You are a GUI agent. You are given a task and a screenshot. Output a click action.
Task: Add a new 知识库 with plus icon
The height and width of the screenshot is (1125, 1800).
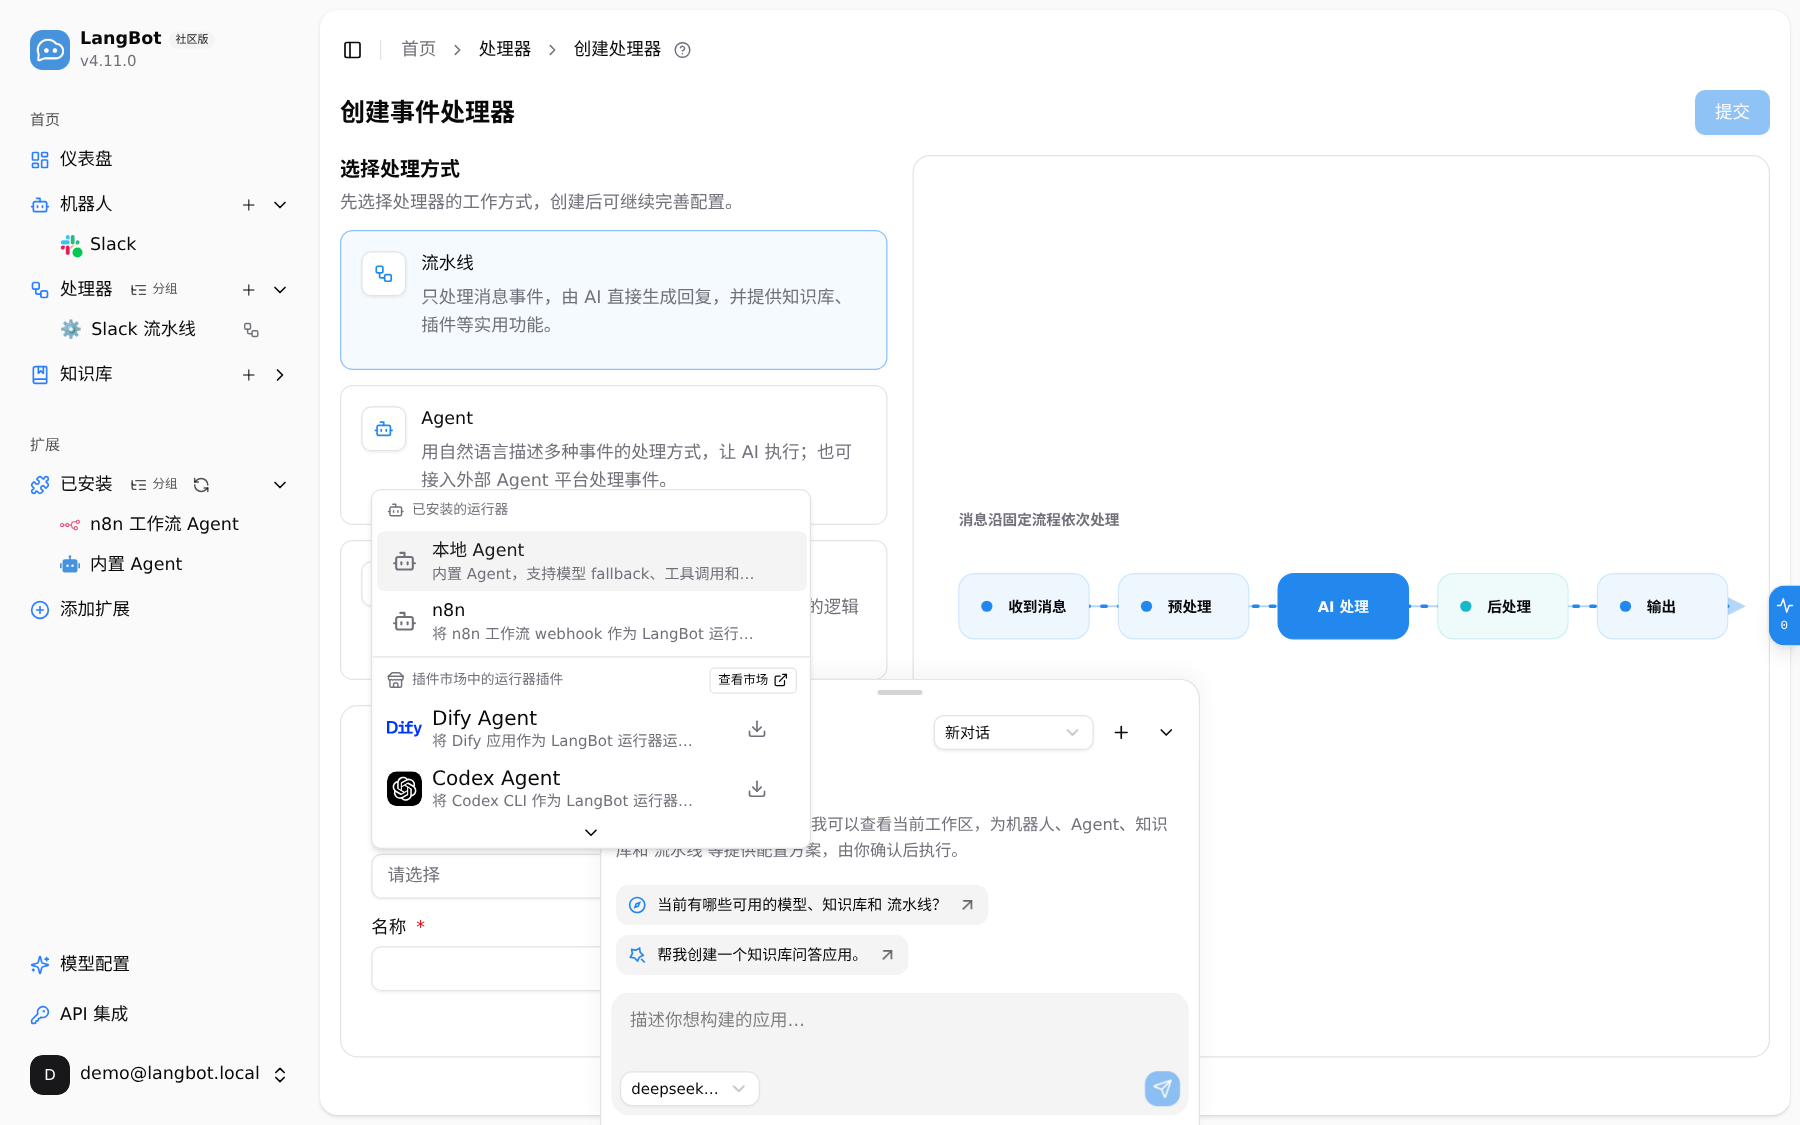pyautogui.click(x=249, y=375)
